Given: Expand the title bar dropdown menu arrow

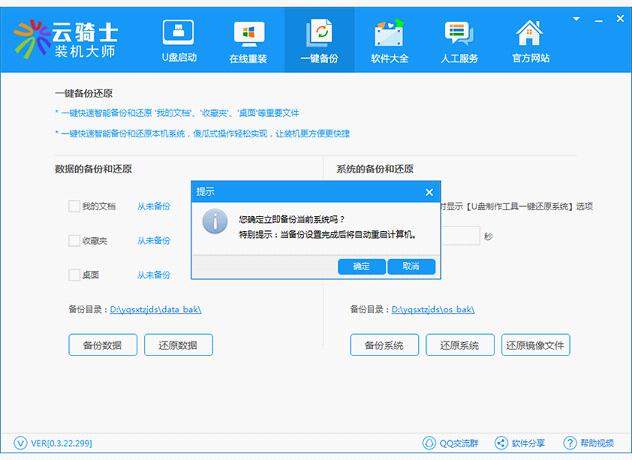Looking at the screenshot, I should click(577, 18).
